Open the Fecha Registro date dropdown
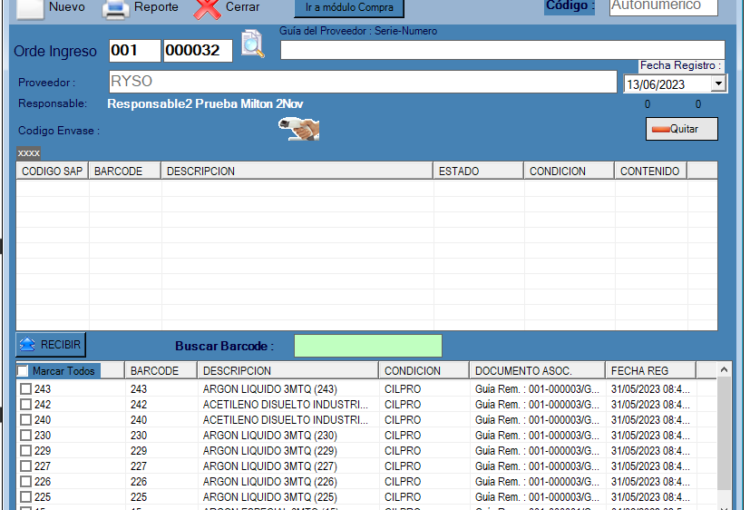750x510 pixels. pos(718,85)
